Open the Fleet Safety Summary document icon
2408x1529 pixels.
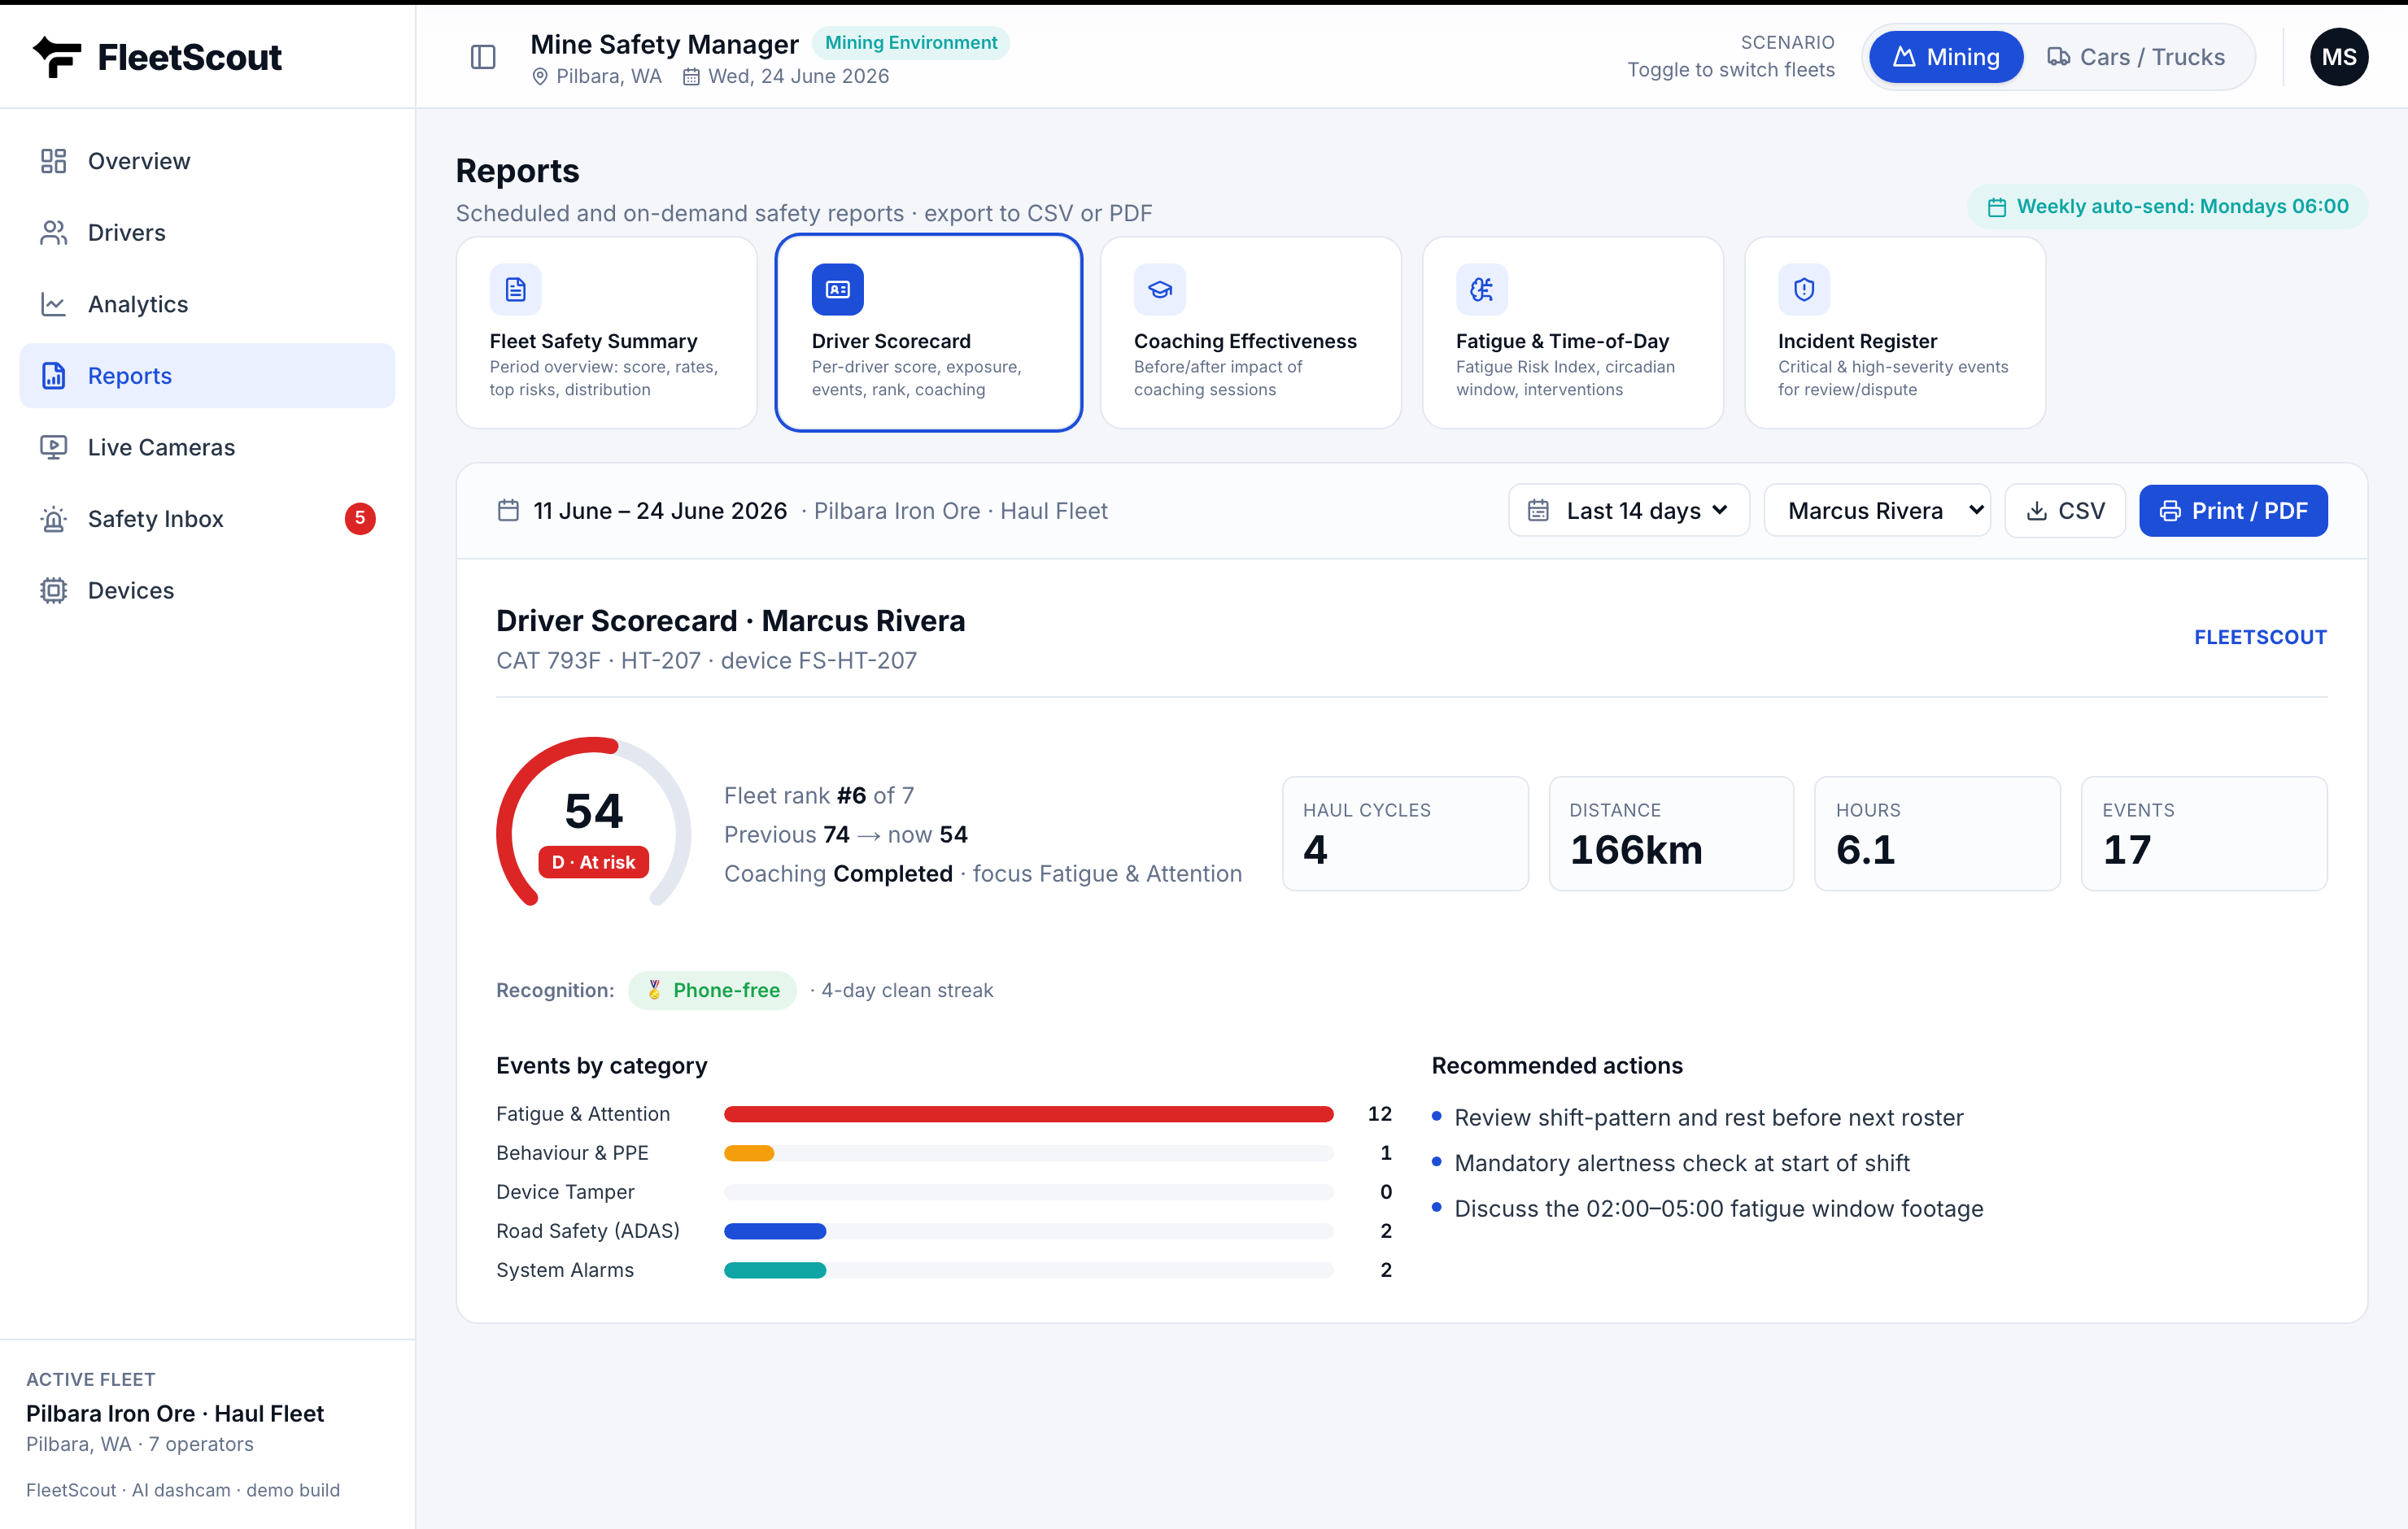click(x=515, y=289)
